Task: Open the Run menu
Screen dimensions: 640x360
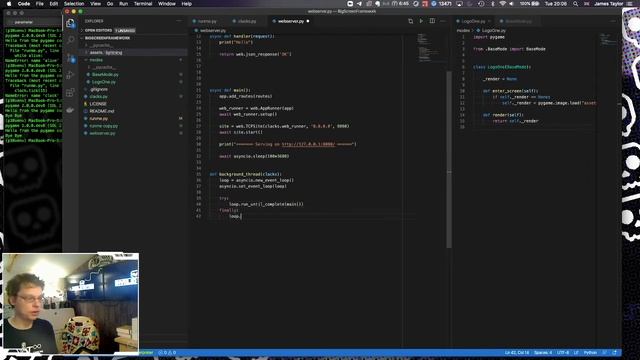Action: [x=123, y=4]
